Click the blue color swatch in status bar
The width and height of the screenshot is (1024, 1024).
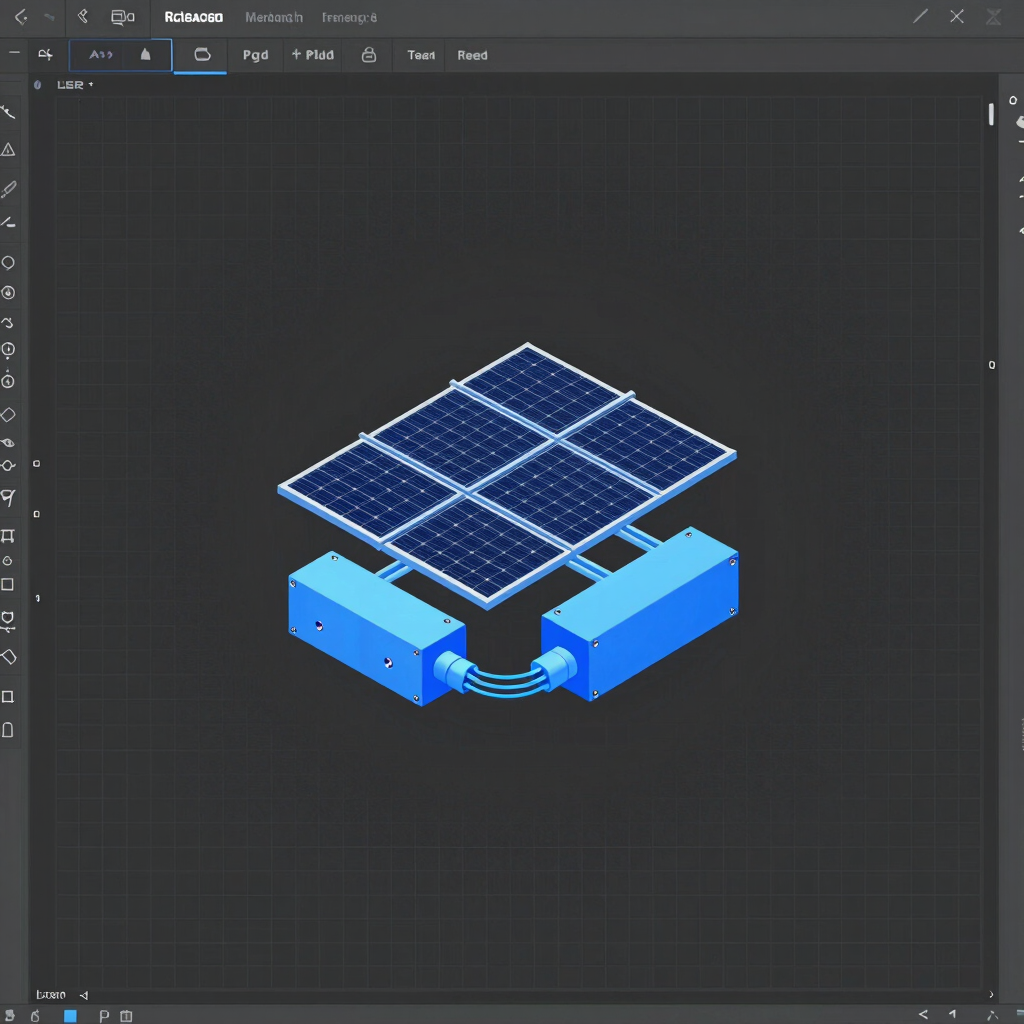pos(70,1016)
